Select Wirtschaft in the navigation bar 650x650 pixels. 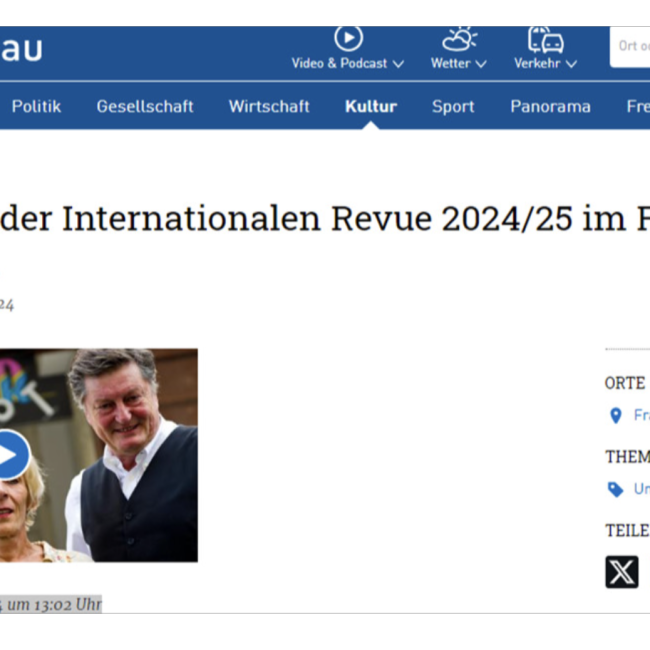[x=269, y=106]
